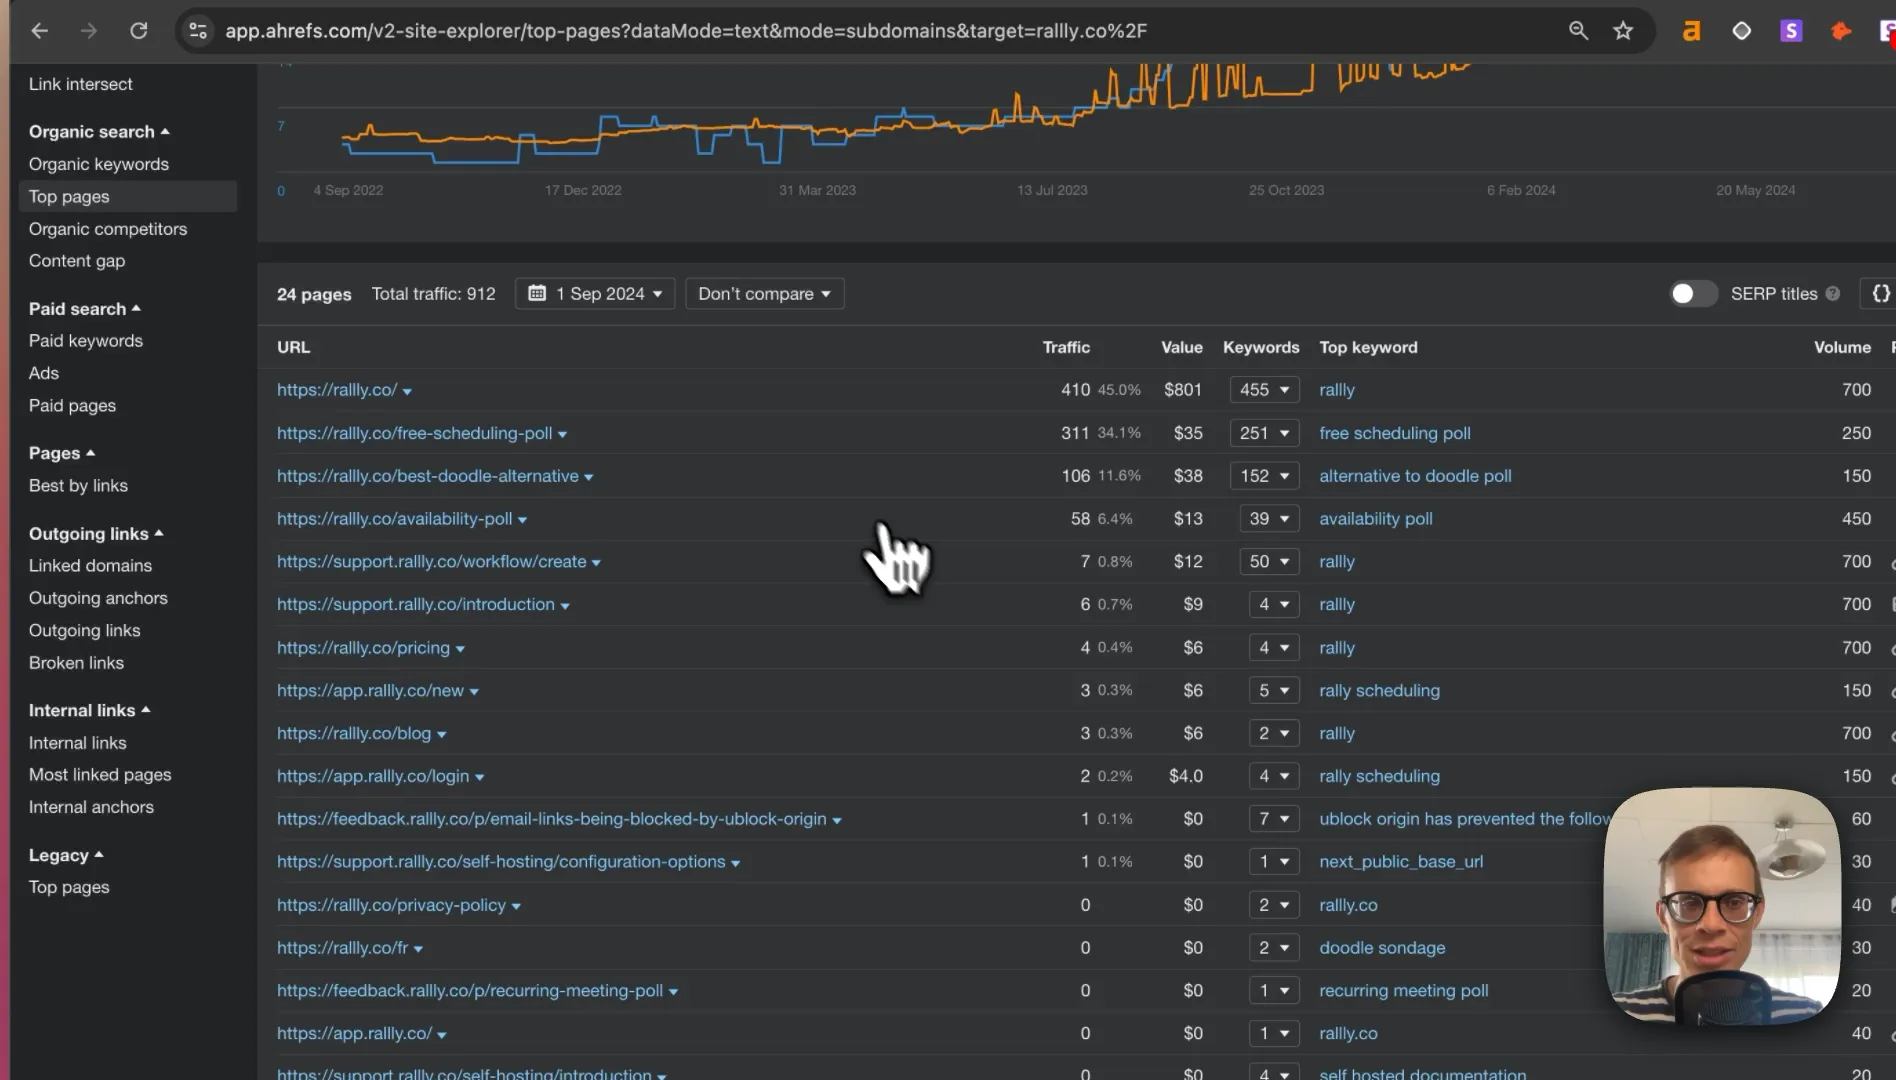Click the browser address bar URL
This screenshot has height=1080, width=1896.
(686, 31)
